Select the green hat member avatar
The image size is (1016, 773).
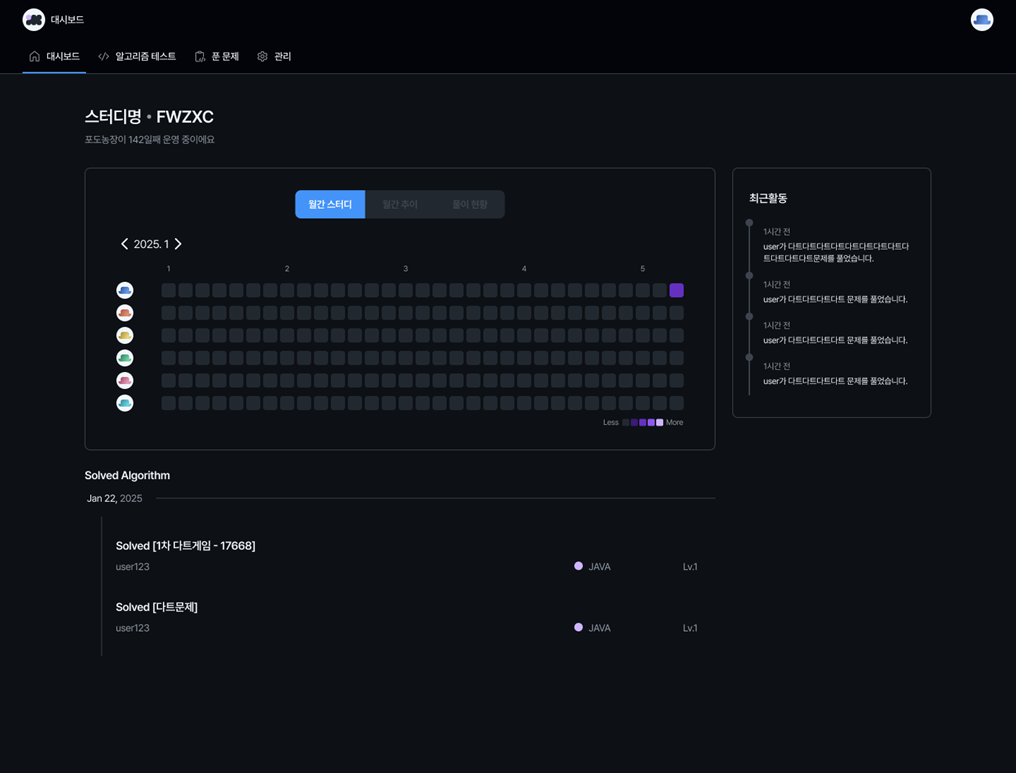pyautogui.click(x=124, y=358)
